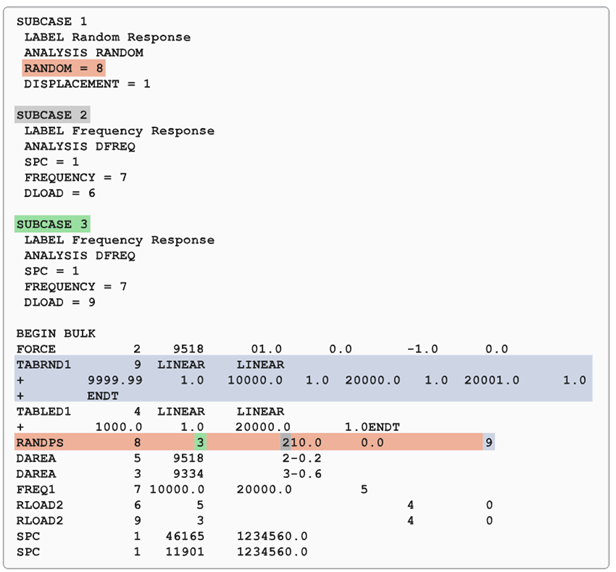Select the 'LABEL Random Response' line

pos(107,37)
